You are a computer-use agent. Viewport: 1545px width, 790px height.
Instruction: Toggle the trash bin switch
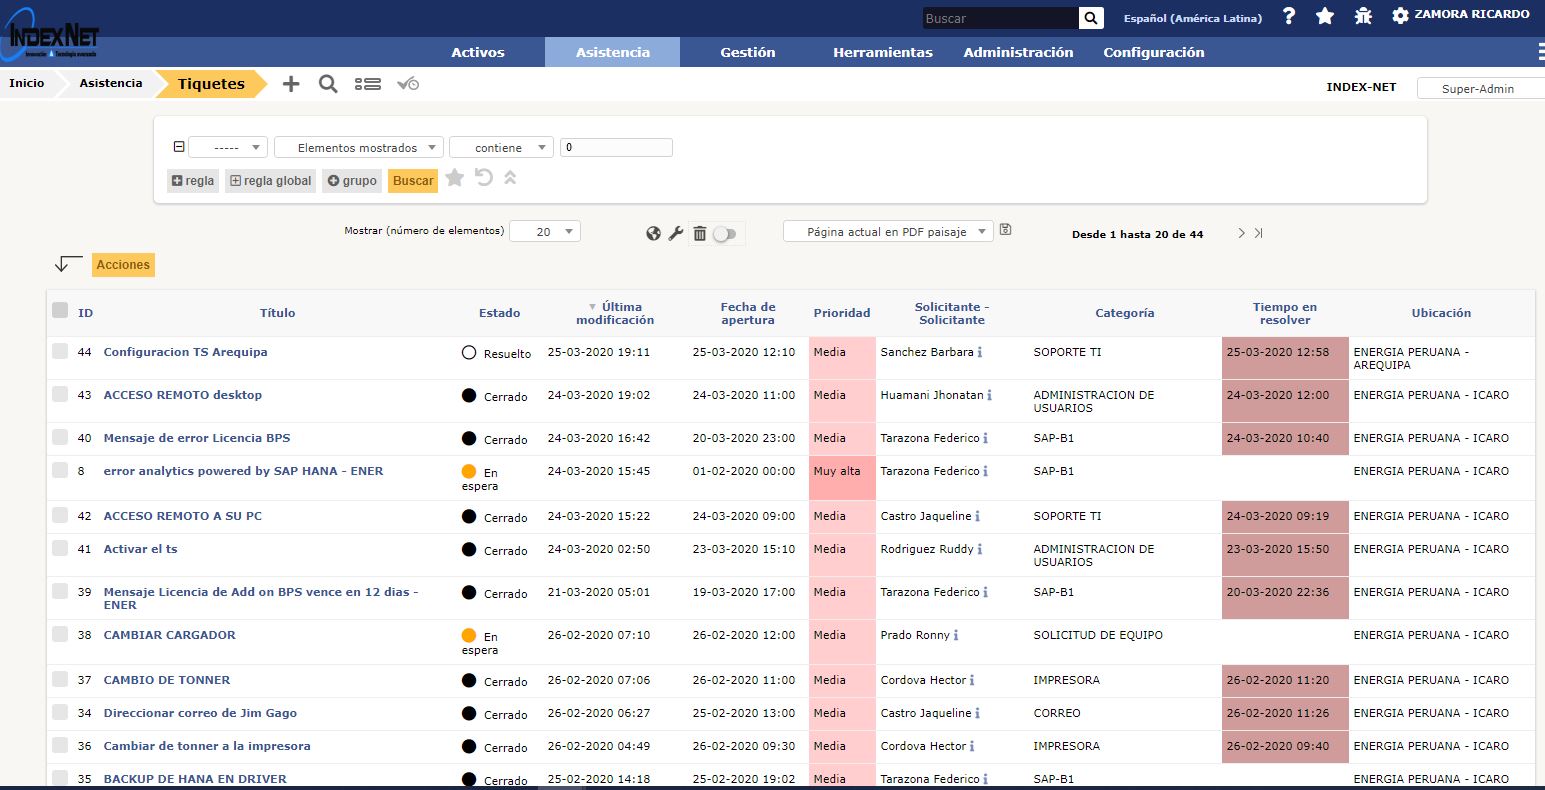pyautogui.click(x=724, y=234)
